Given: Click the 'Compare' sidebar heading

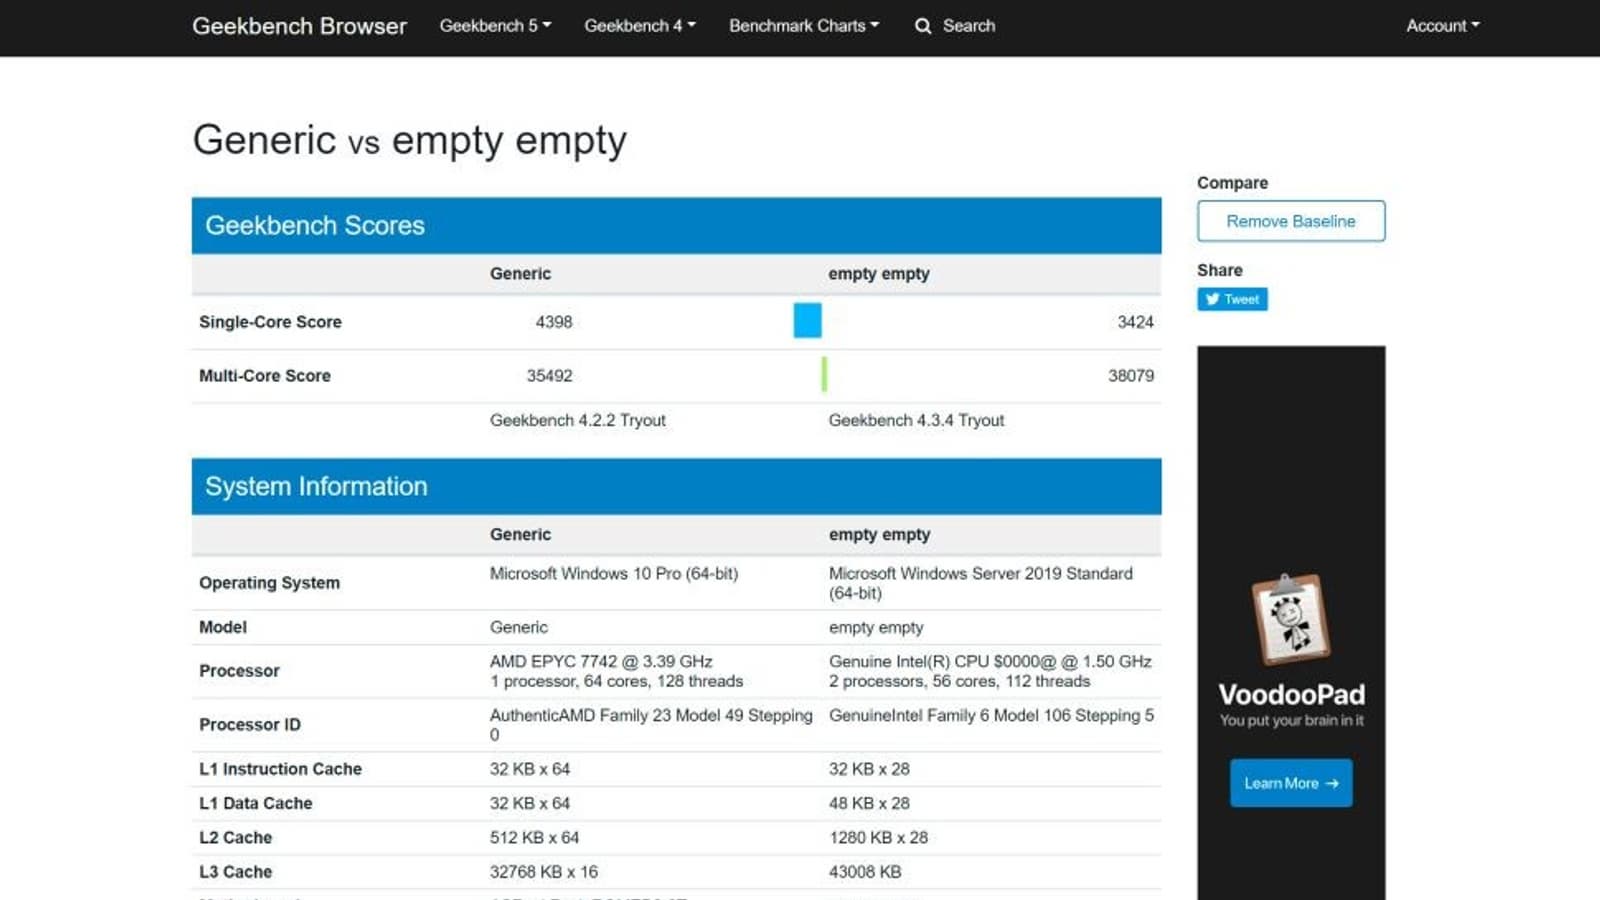Looking at the screenshot, I should point(1232,183).
